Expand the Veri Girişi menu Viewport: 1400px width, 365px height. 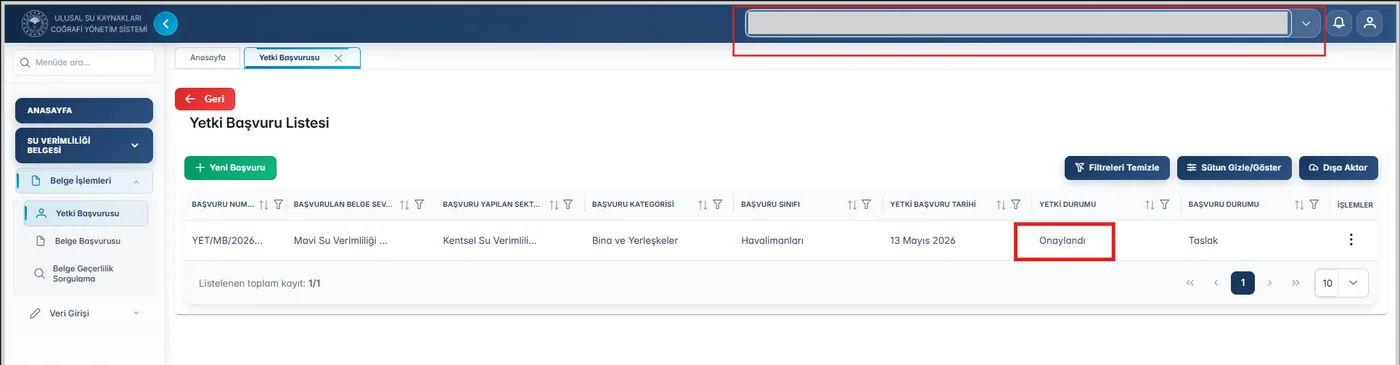pyautogui.click(x=84, y=313)
